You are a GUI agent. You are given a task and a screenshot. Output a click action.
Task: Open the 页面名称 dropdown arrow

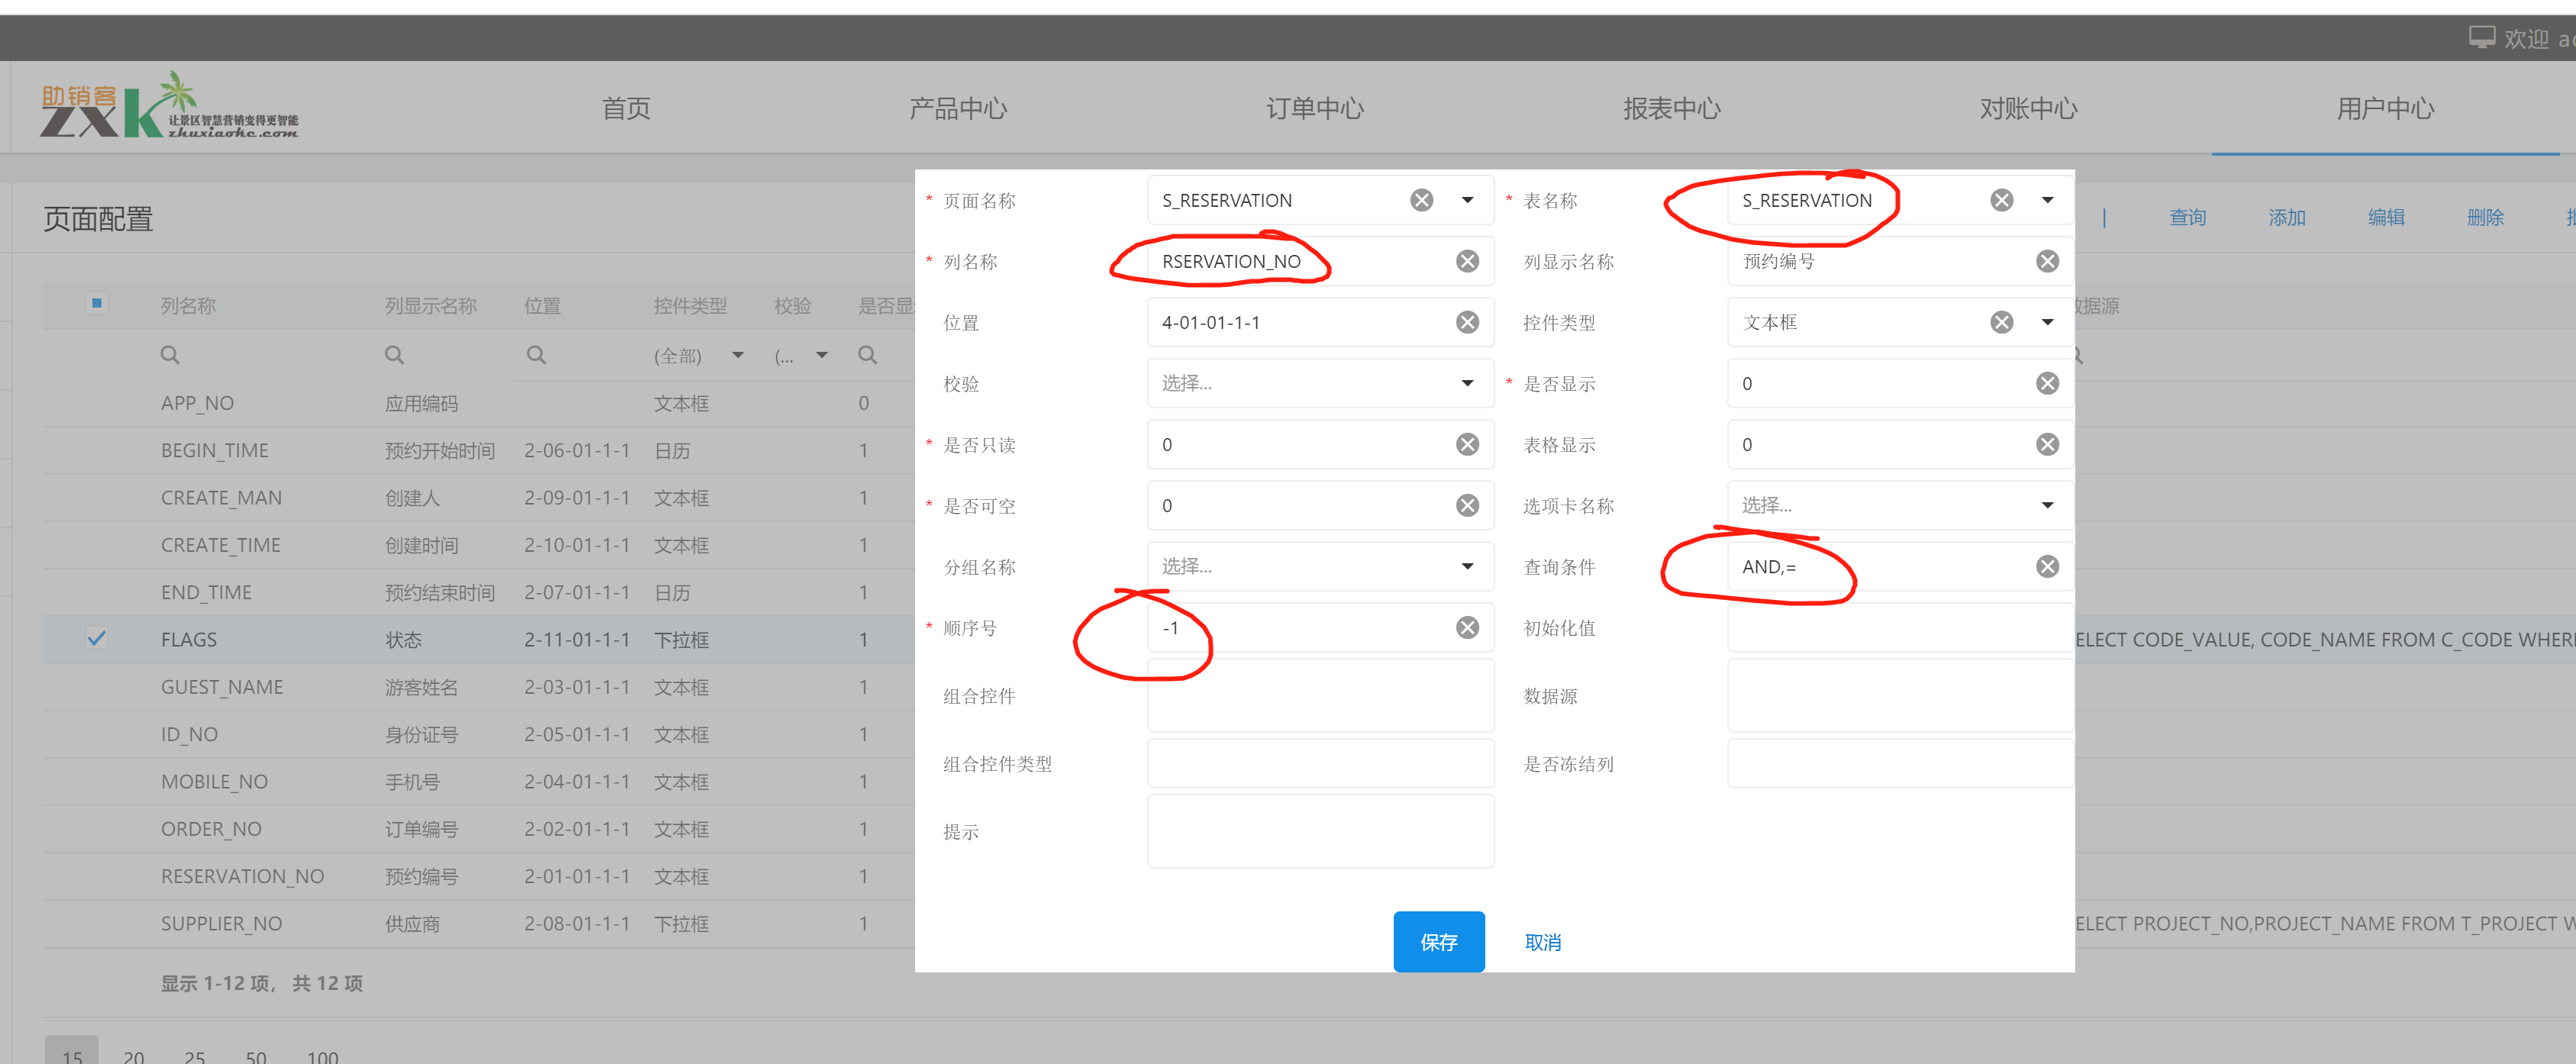click(x=1466, y=200)
